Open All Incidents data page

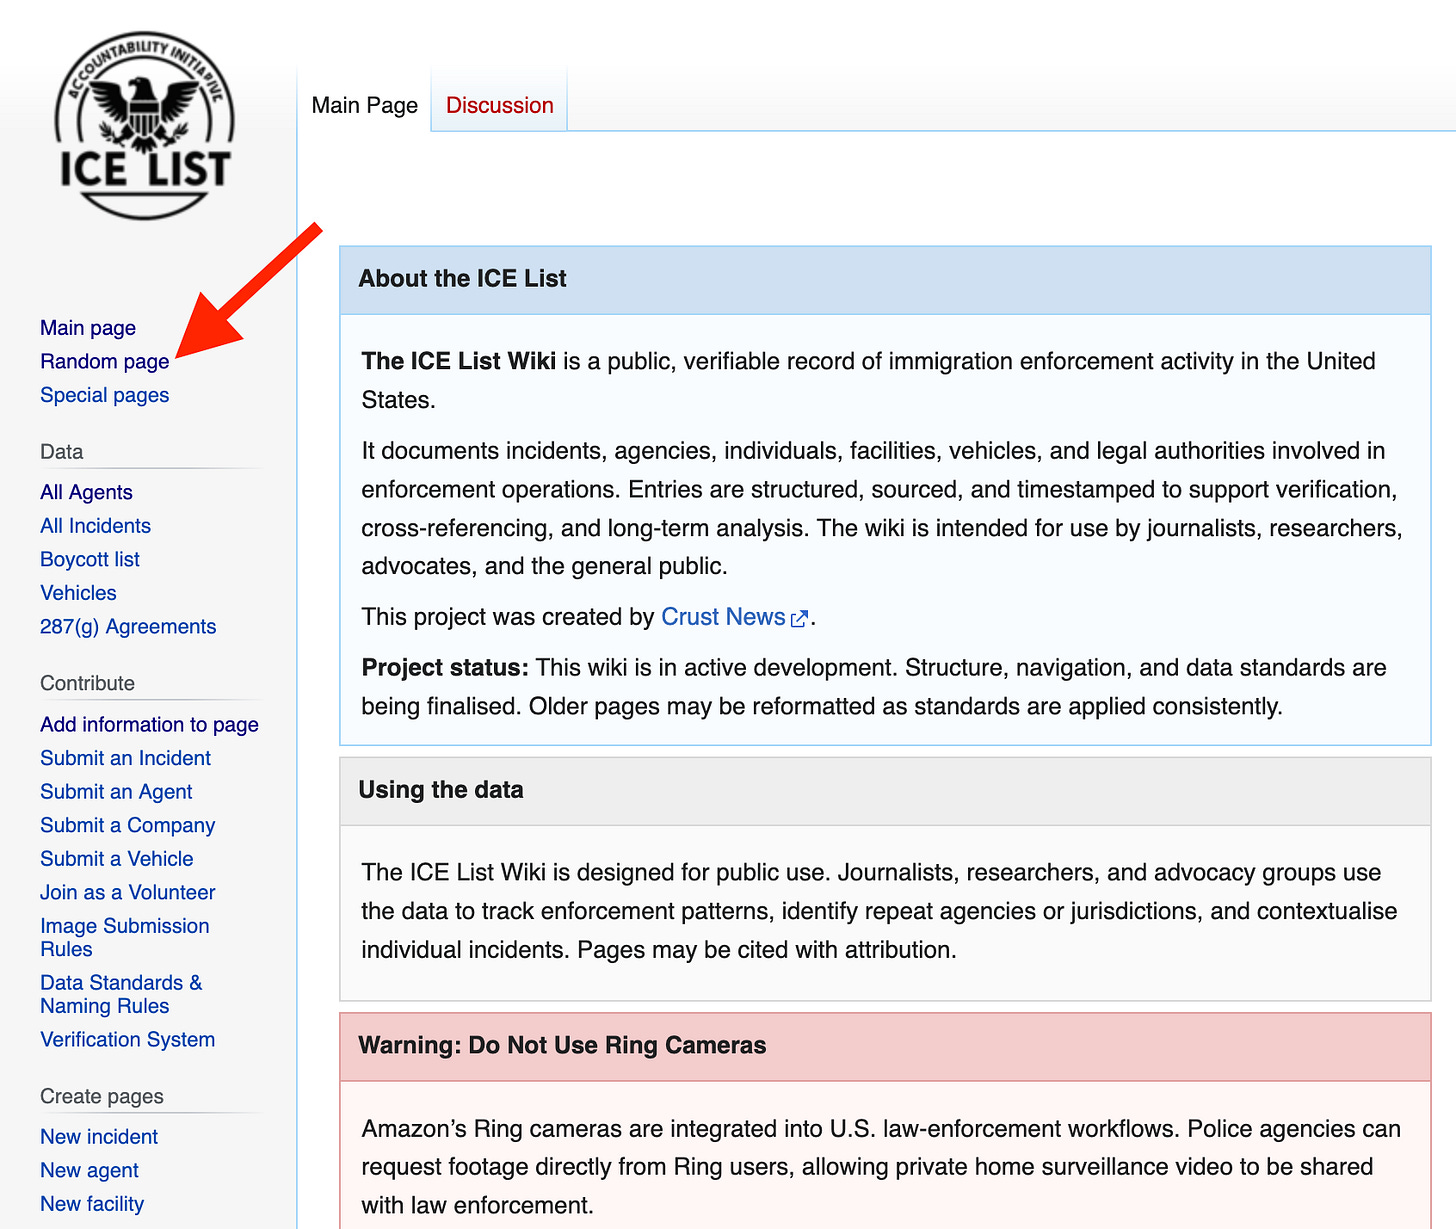(x=96, y=526)
